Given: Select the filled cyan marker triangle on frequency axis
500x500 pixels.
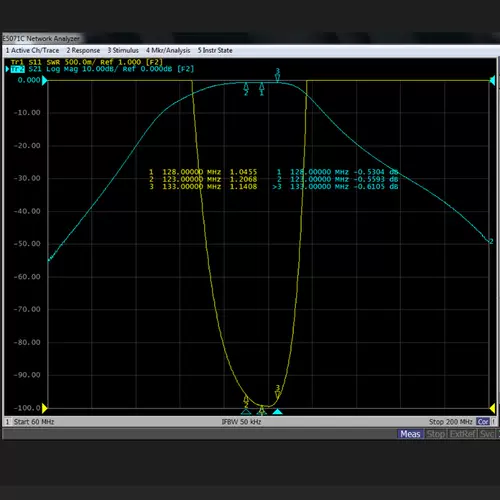Looking at the screenshot, I should (x=277, y=412).
